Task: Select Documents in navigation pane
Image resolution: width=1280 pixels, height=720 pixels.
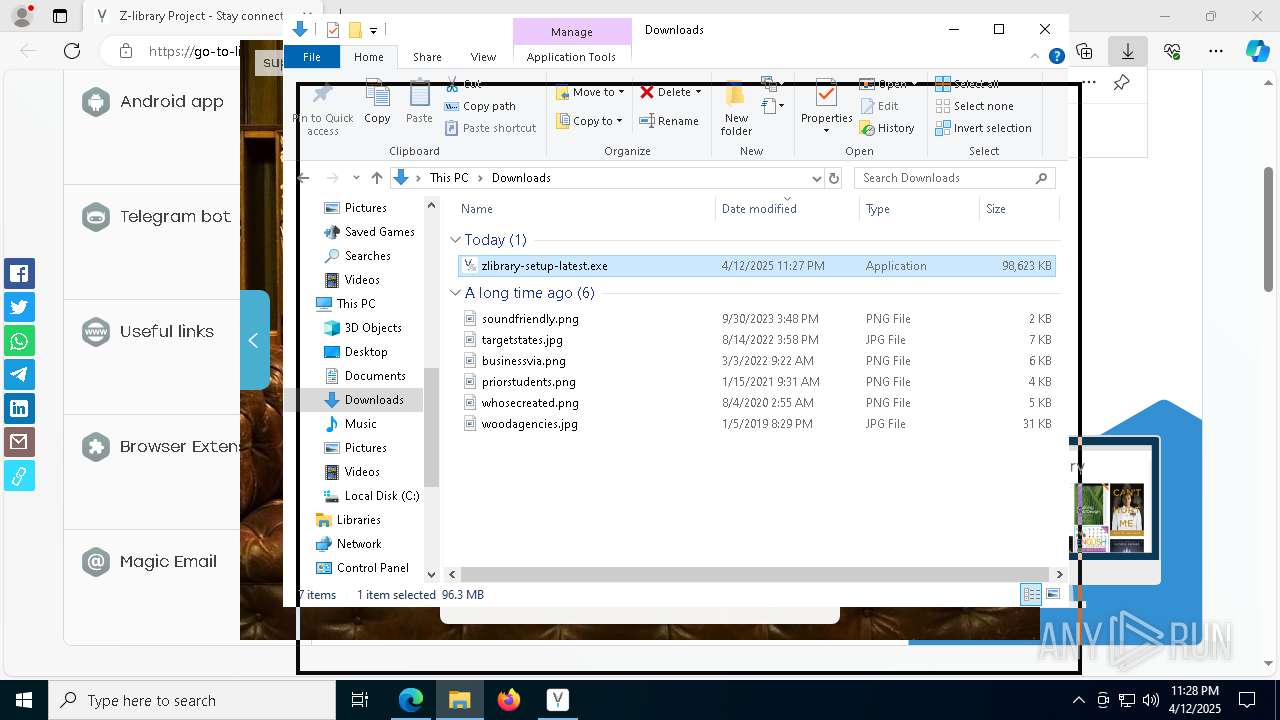Action: point(365,376)
